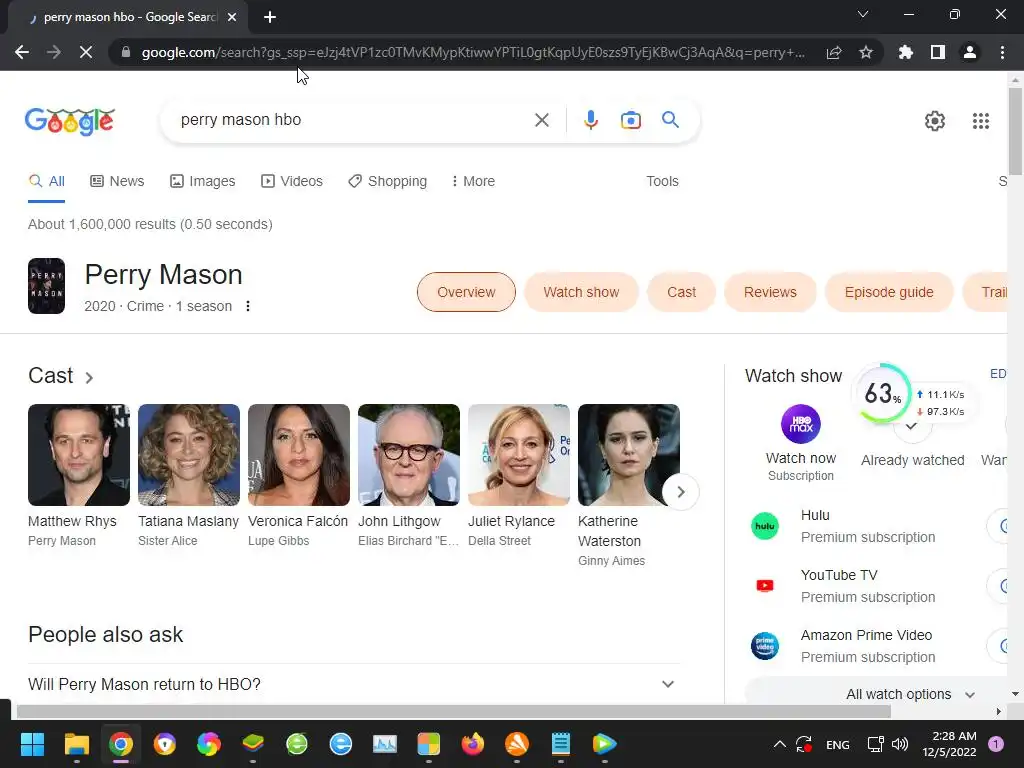Switch to Images results tab
1024x768 pixels.
coord(202,182)
